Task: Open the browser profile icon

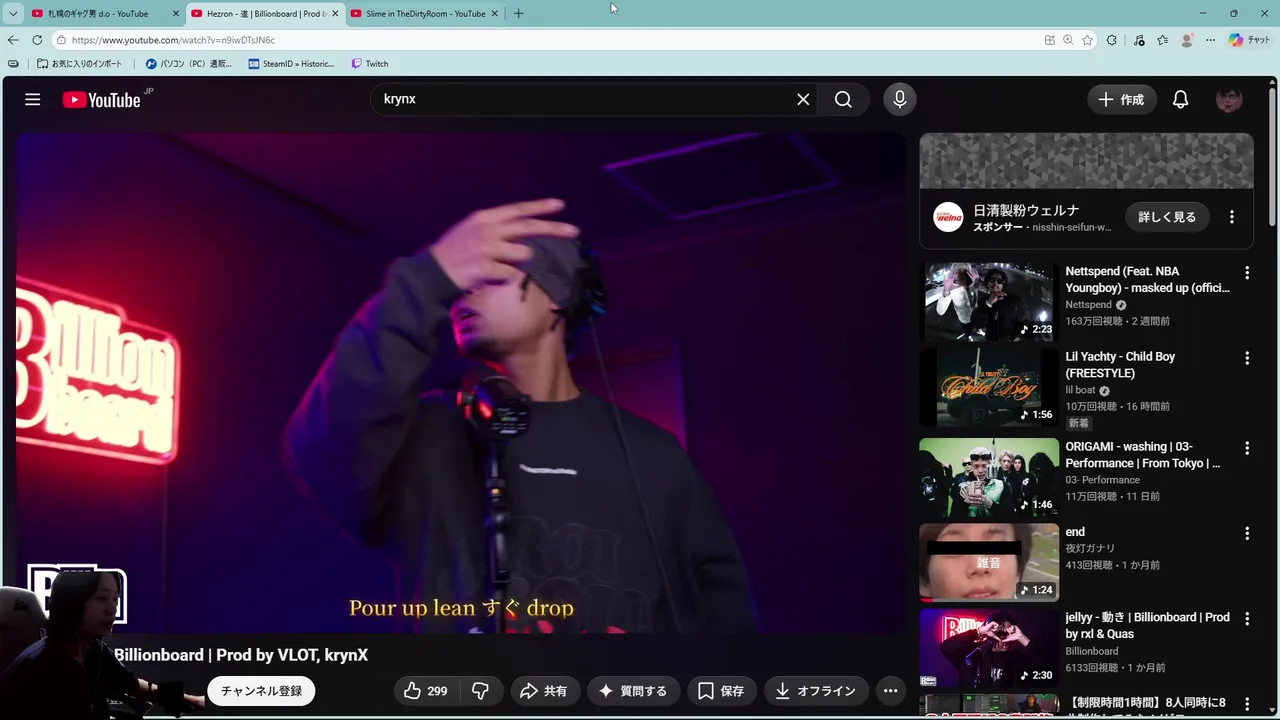Action: tap(1187, 40)
